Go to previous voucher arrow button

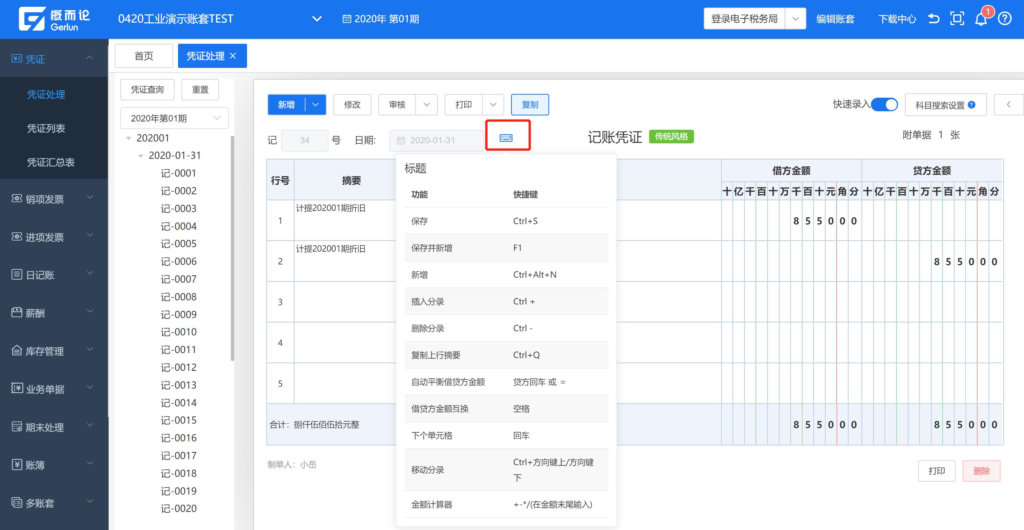[x=1008, y=104]
